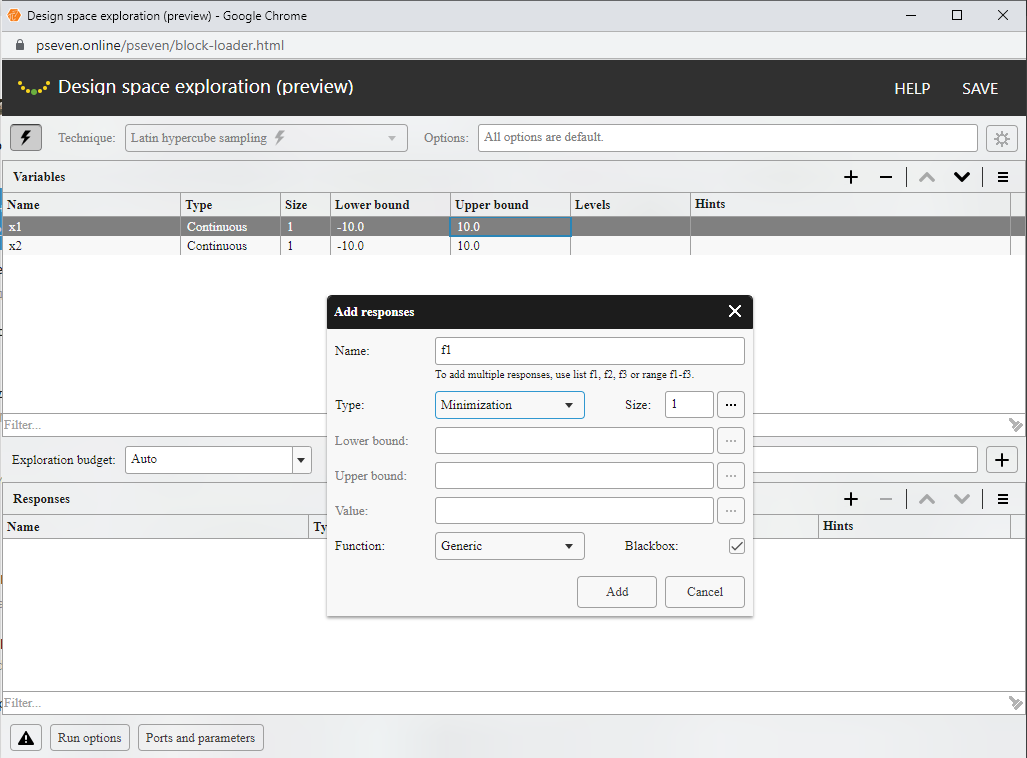Screen dimensions: 1027x758
Task: Click x1 upper bound cell 10.0
Action: (510, 227)
